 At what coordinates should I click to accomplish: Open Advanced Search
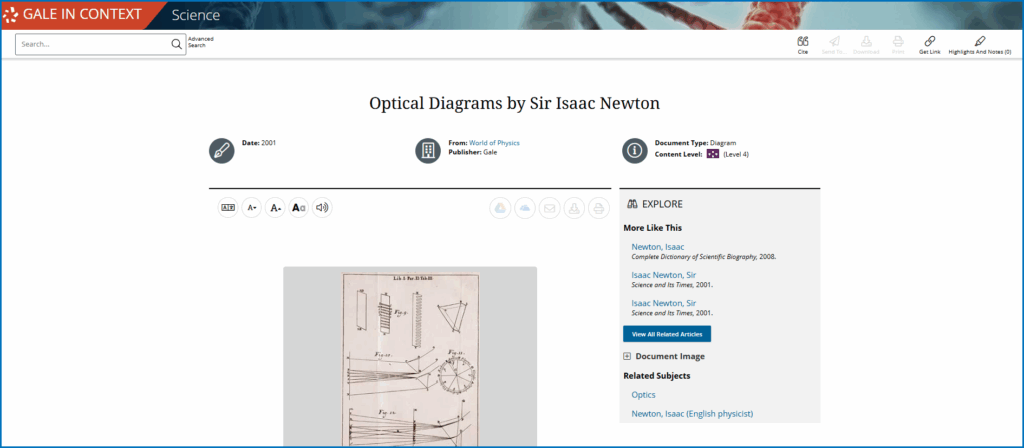[200, 42]
